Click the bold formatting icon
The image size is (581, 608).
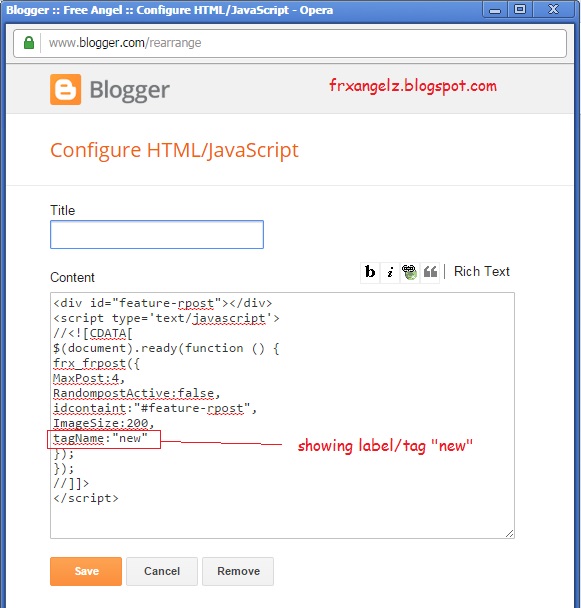pyautogui.click(x=370, y=272)
